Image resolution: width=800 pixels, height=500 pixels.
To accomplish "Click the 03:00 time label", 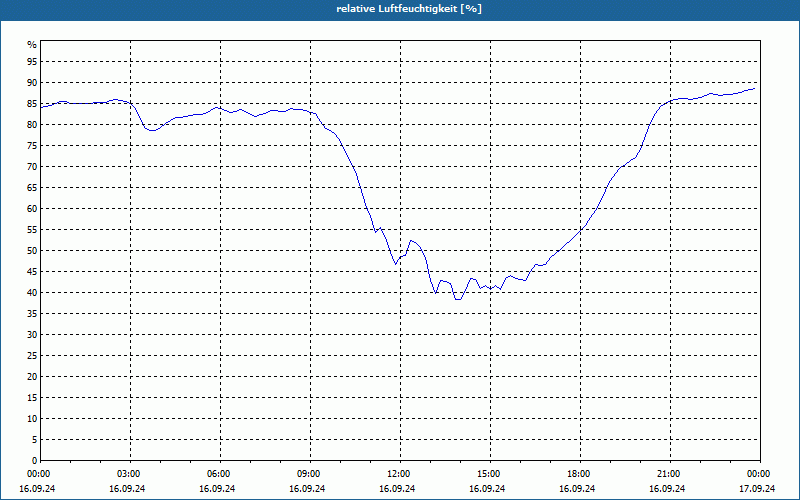I will [131, 474].
